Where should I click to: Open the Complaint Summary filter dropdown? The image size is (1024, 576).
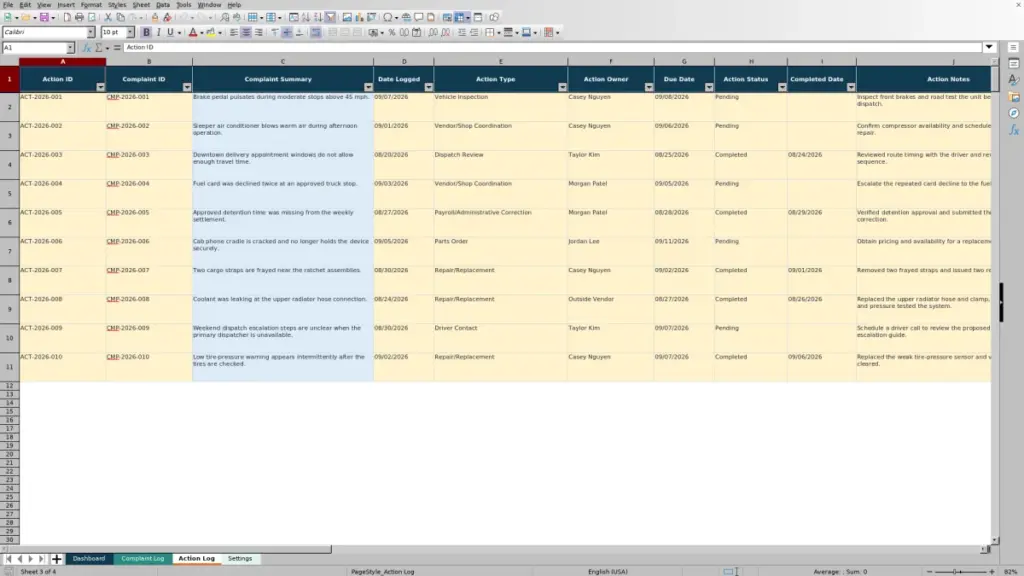point(368,87)
